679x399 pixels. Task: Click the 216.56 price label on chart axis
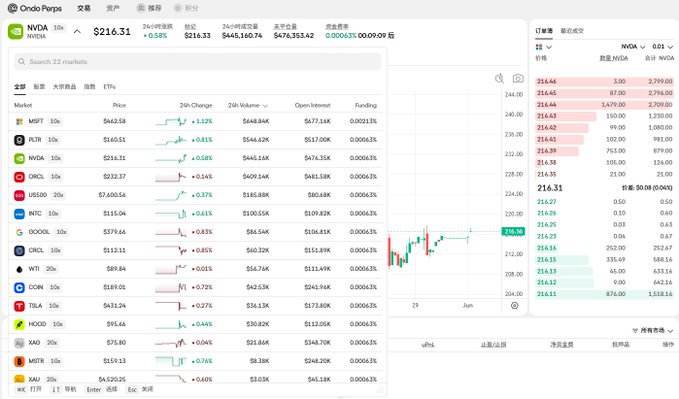coord(514,232)
